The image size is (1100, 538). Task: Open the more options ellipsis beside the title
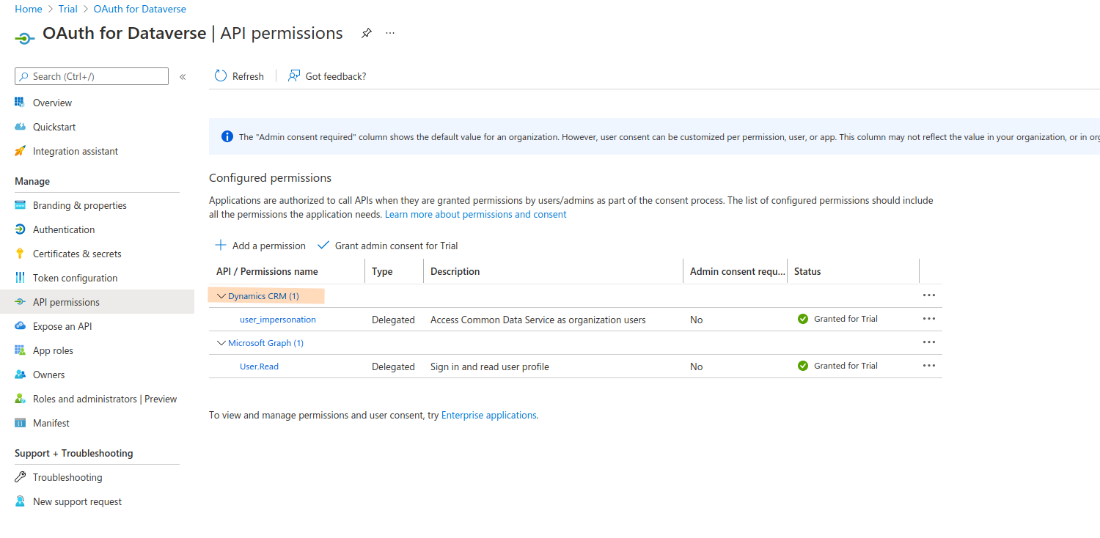[390, 33]
